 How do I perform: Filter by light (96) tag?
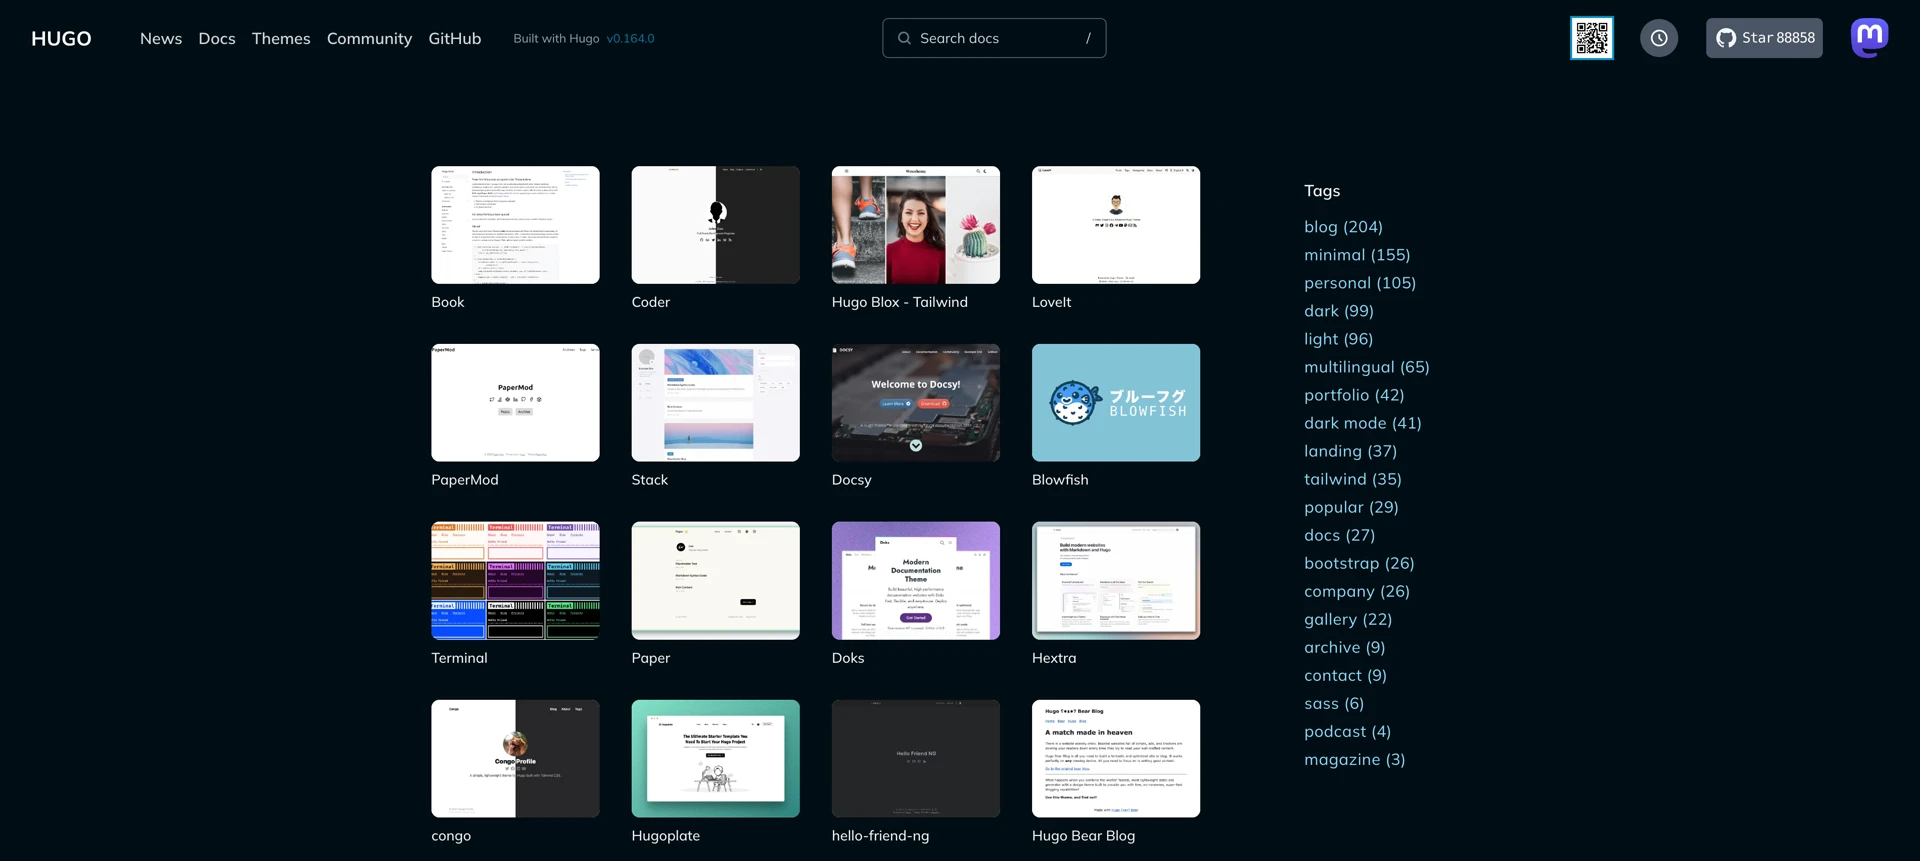(1339, 339)
